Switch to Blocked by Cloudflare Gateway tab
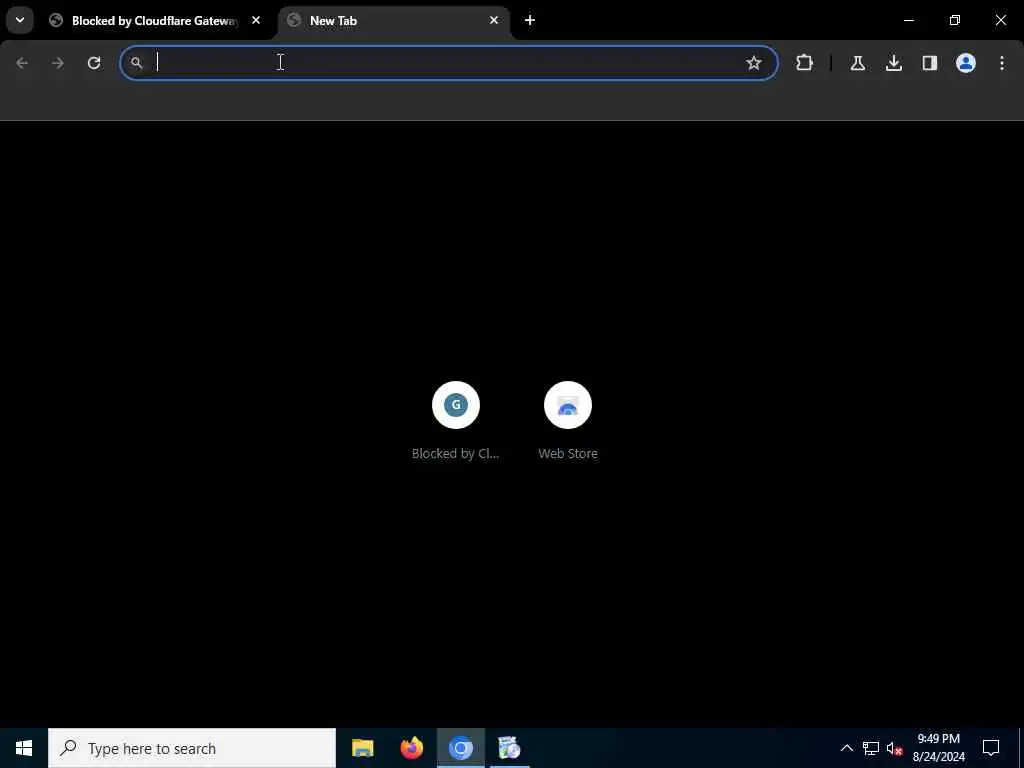This screenshot has height=768, width=1024. (156, 21)
